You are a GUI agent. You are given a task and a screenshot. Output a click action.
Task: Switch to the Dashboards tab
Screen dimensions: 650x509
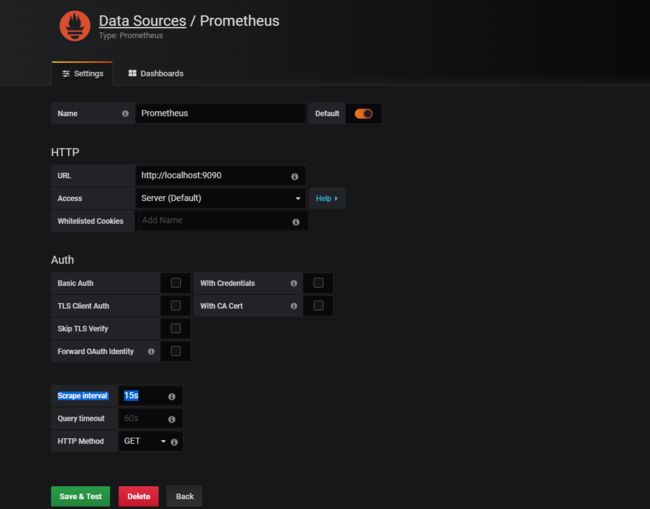pyautogui.click(x=156, y=74)
